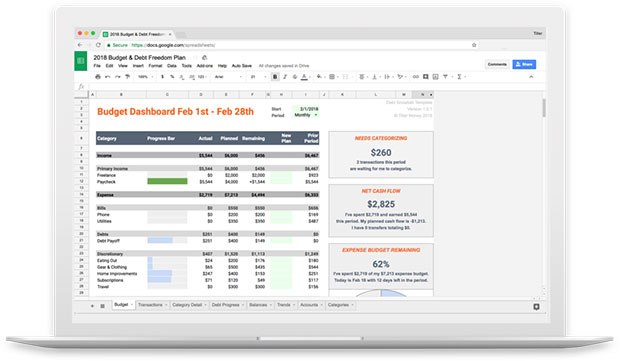The width and height of the screenshot is (620, 361).
Task: Toggle strikethrough formatting button
Action: tap(295, 77)
